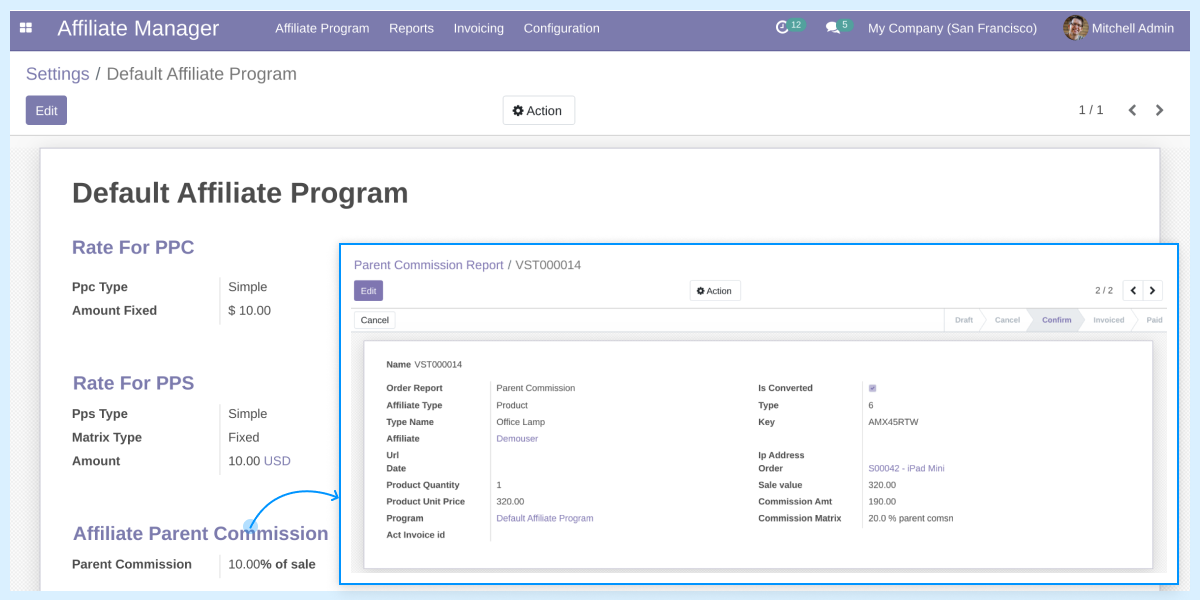
Task: Open the Affiliate Program menu
Action: point(322,28)
